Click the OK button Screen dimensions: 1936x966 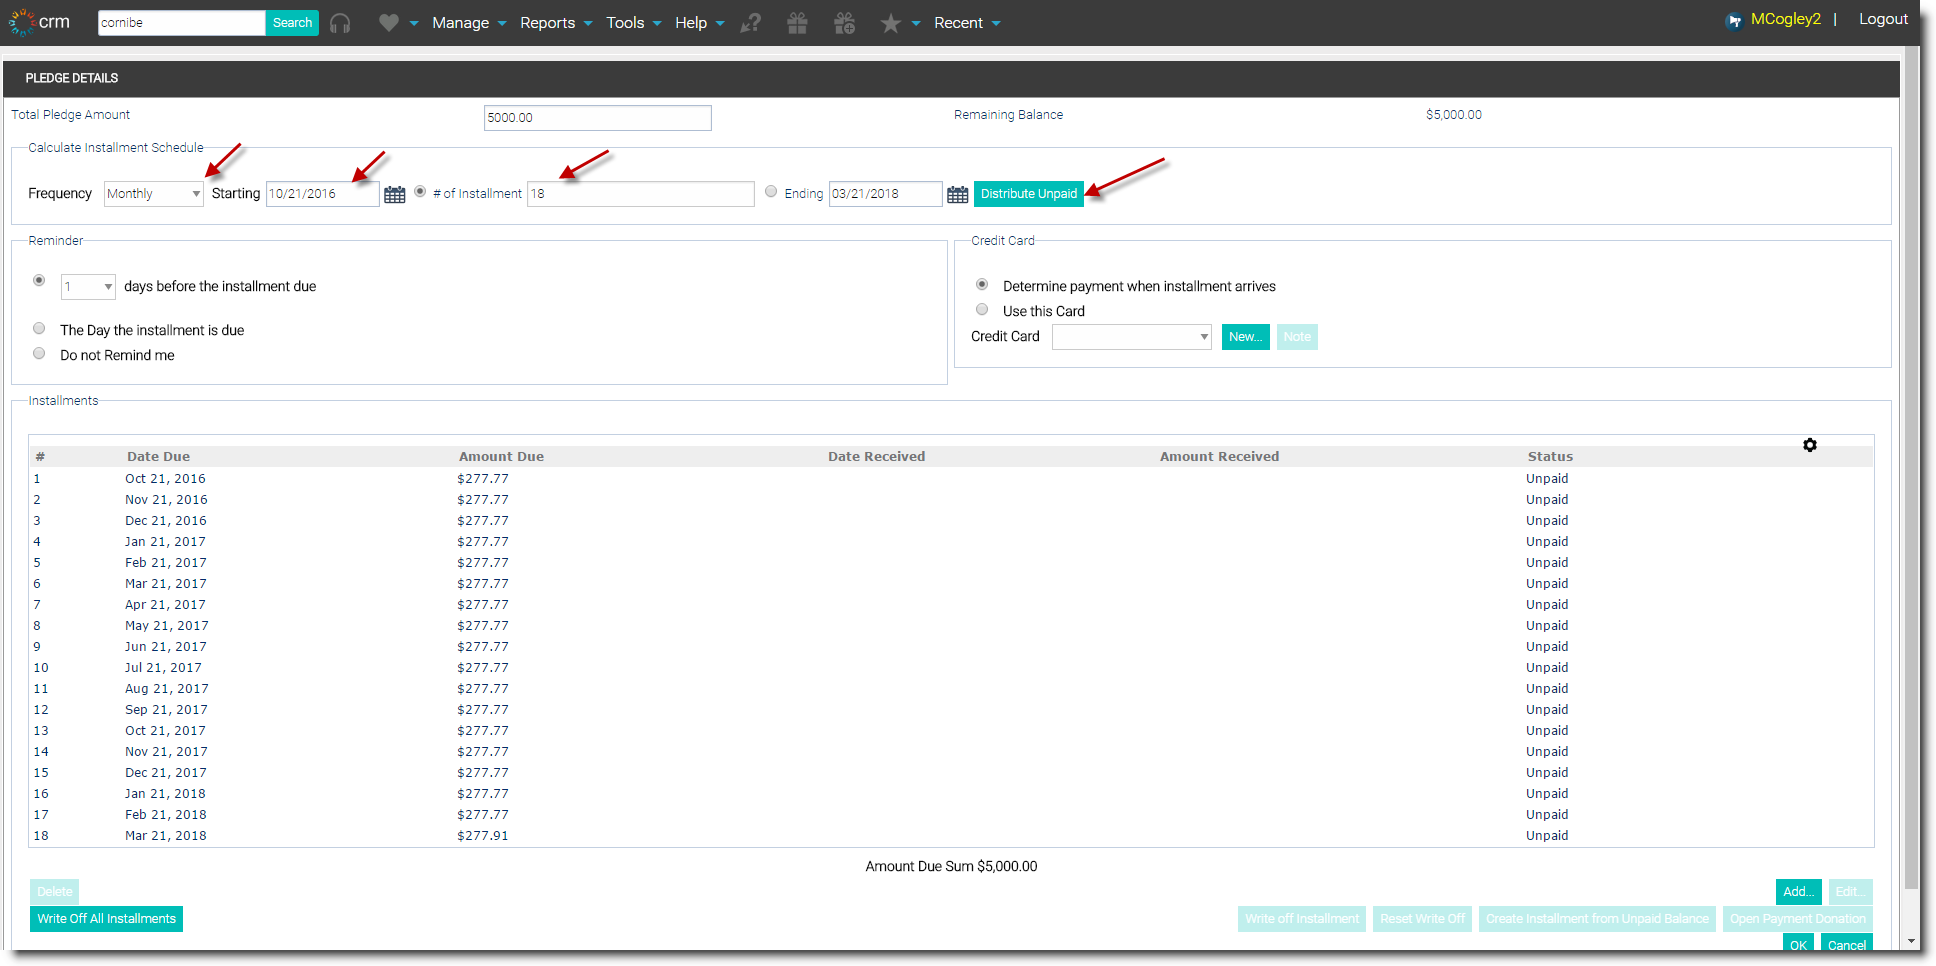[1798, 944]
